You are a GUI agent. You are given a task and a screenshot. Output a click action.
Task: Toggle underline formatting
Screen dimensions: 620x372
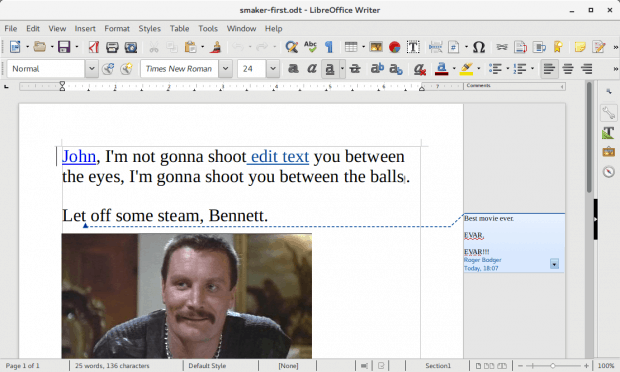(330, 69)
